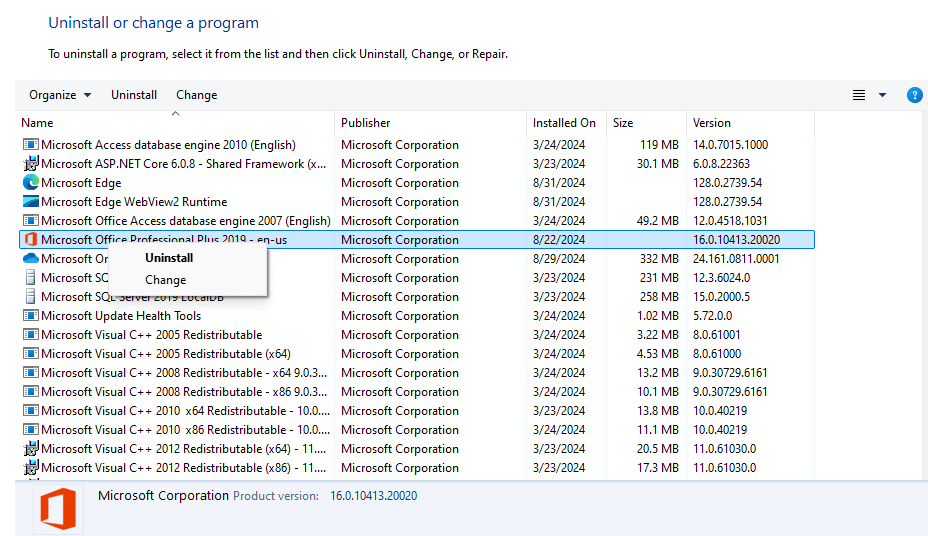Sort by the Installed On column header
The width and height of the screenshot is (928, 536).
click(564, 122)
